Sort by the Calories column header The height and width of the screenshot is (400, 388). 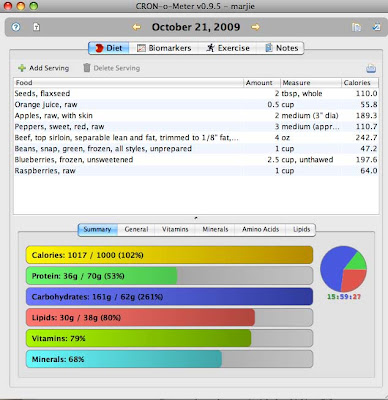[360, 83]
